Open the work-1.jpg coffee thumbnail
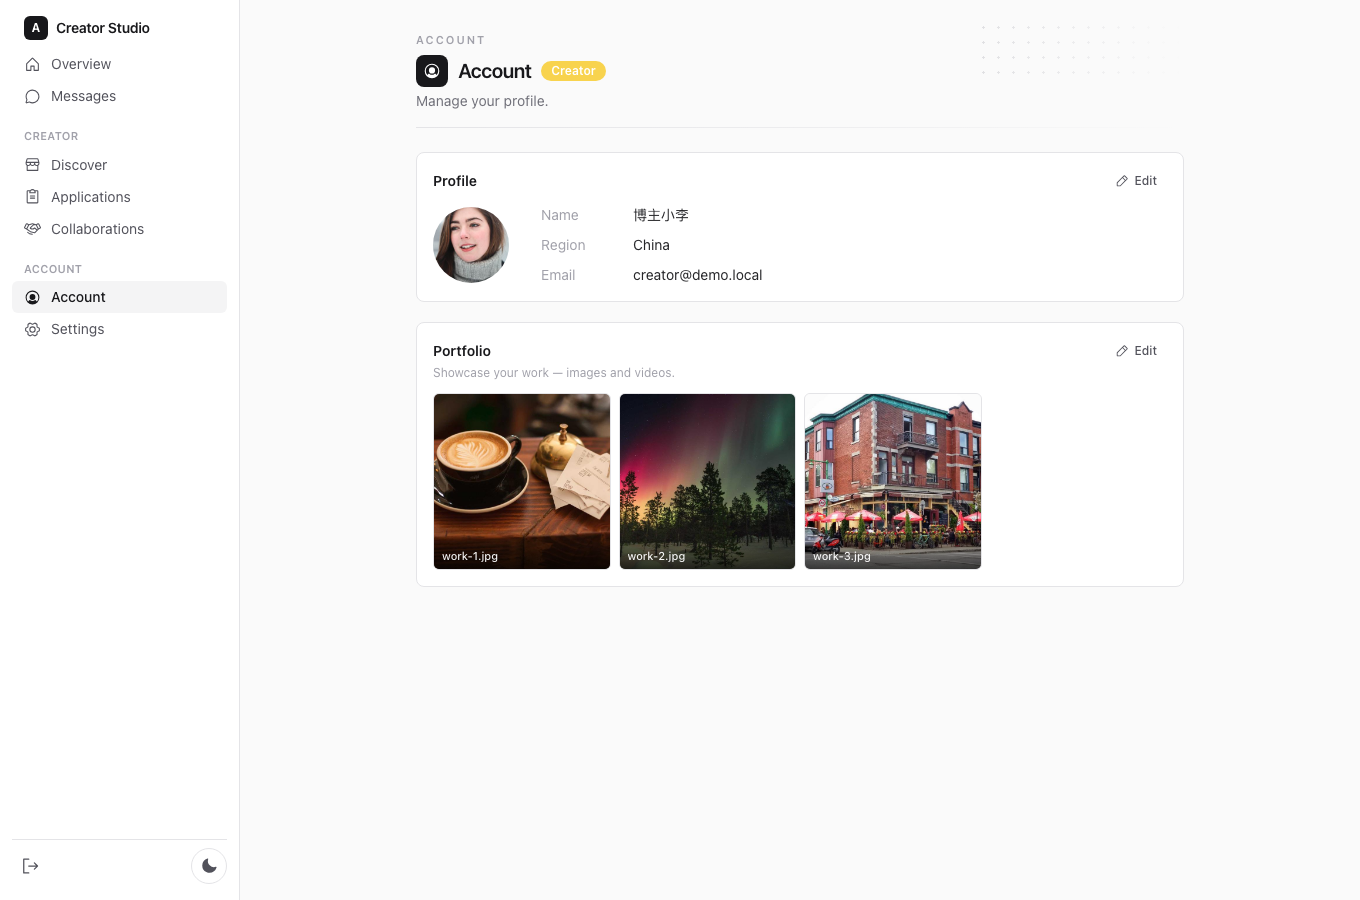This screenshot has width=1360, height=900. click(522, 481)
